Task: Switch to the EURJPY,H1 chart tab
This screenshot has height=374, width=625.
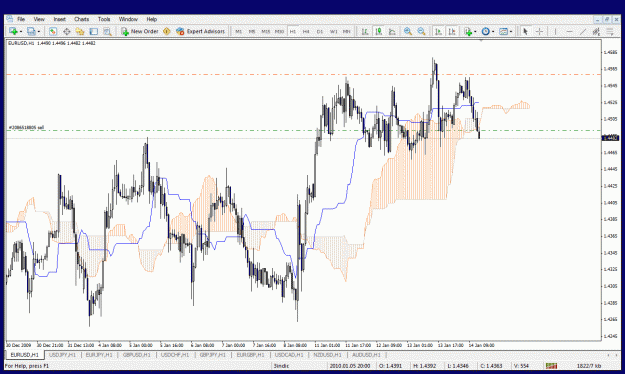Action: click(x=99, y=355)
